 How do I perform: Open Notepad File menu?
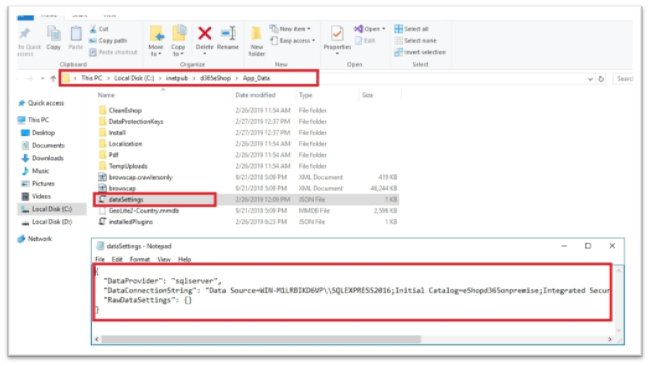(x=100, y=259)
